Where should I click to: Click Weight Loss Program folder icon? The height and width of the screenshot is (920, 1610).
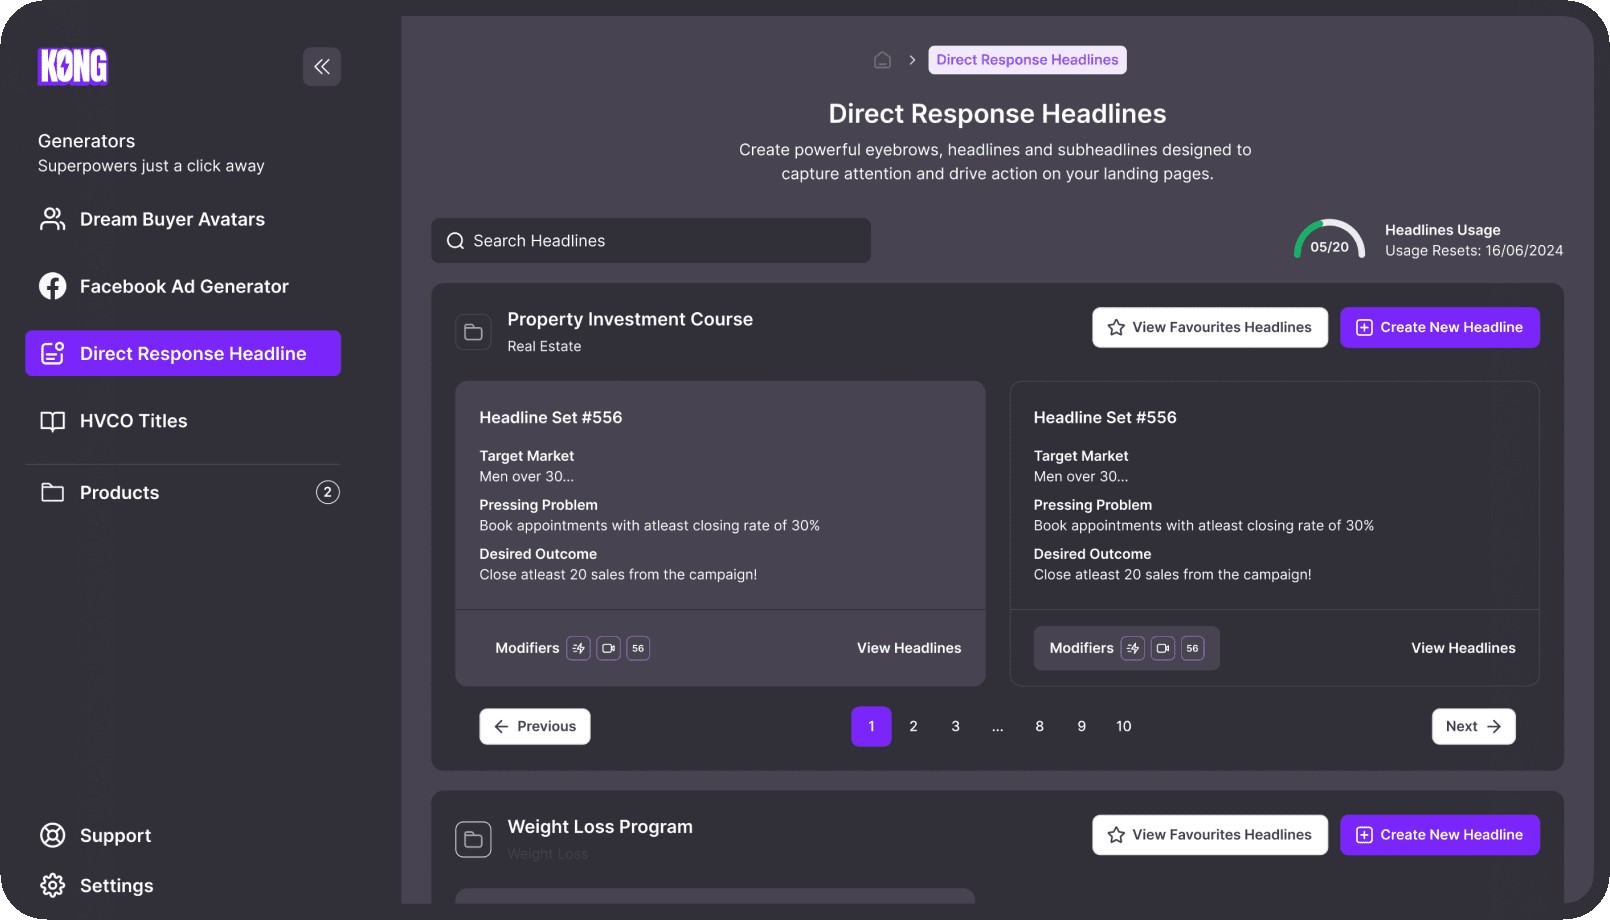(473, 839)
